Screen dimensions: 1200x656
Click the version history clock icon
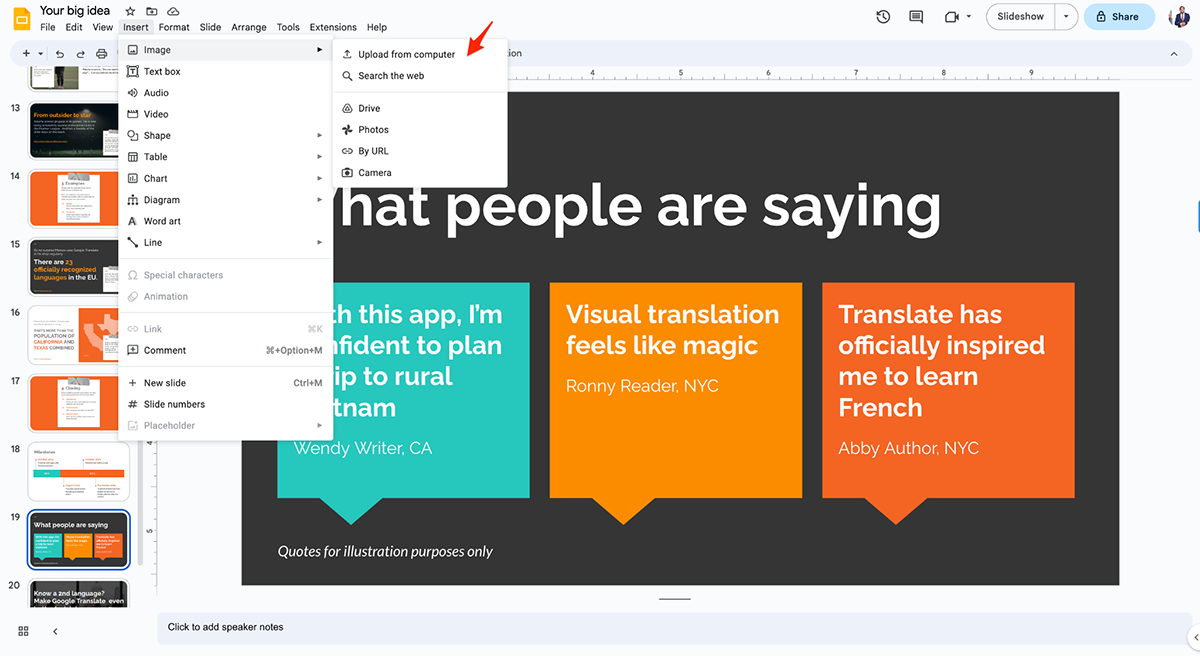click(883, 17)
